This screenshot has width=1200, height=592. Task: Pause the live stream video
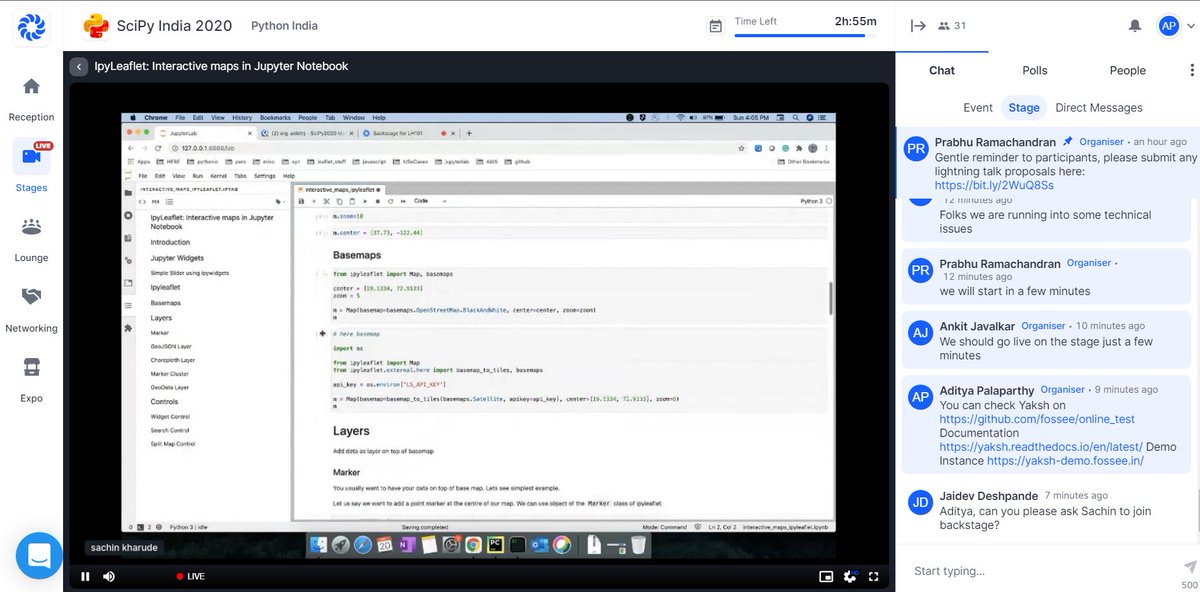point(85,576)
